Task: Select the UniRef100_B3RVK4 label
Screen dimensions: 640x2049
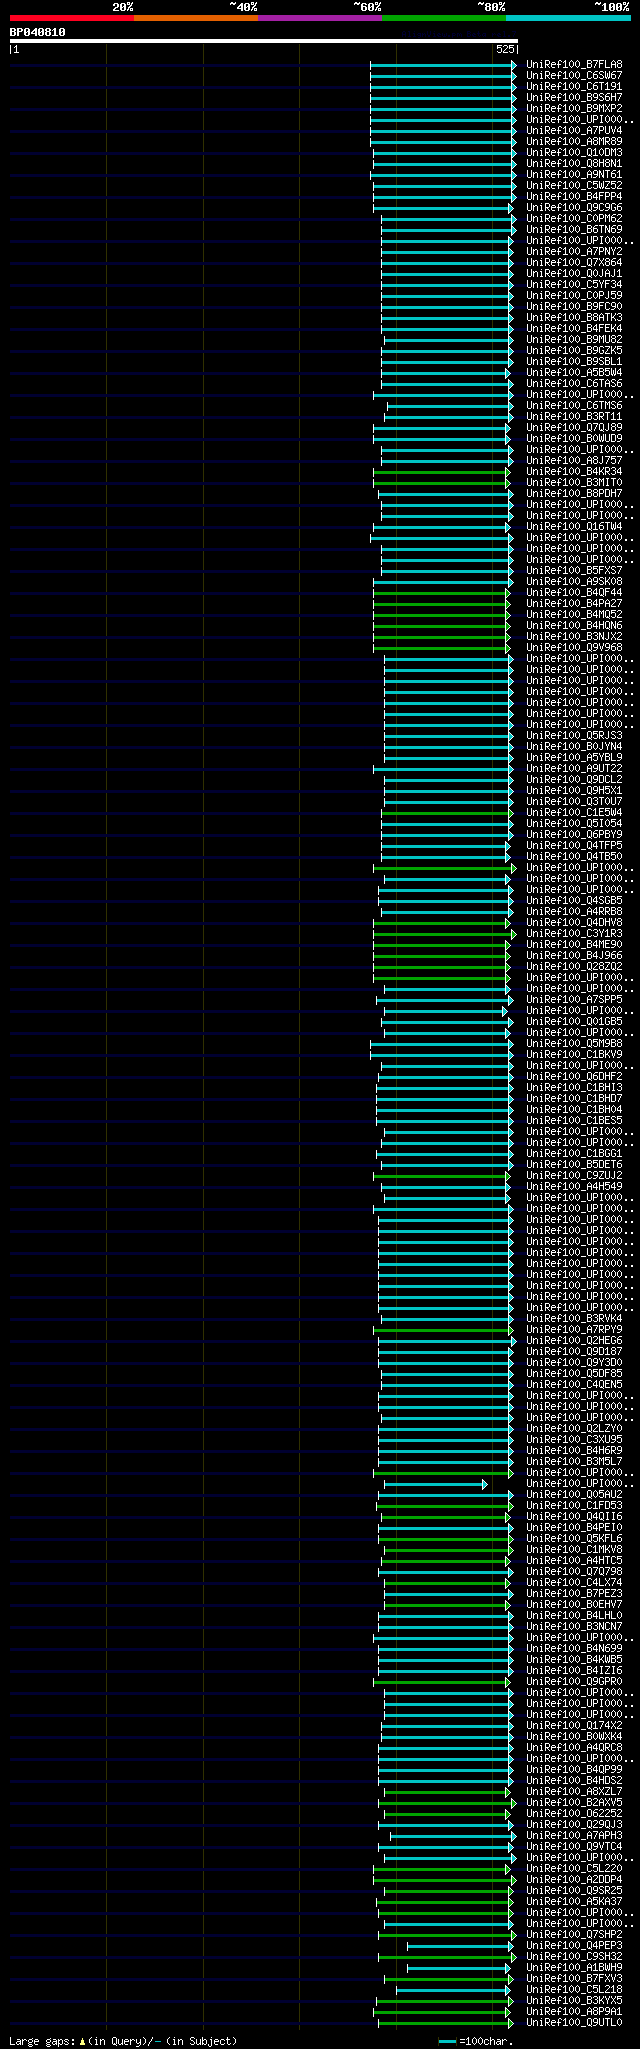Action: coord(574,1318)
